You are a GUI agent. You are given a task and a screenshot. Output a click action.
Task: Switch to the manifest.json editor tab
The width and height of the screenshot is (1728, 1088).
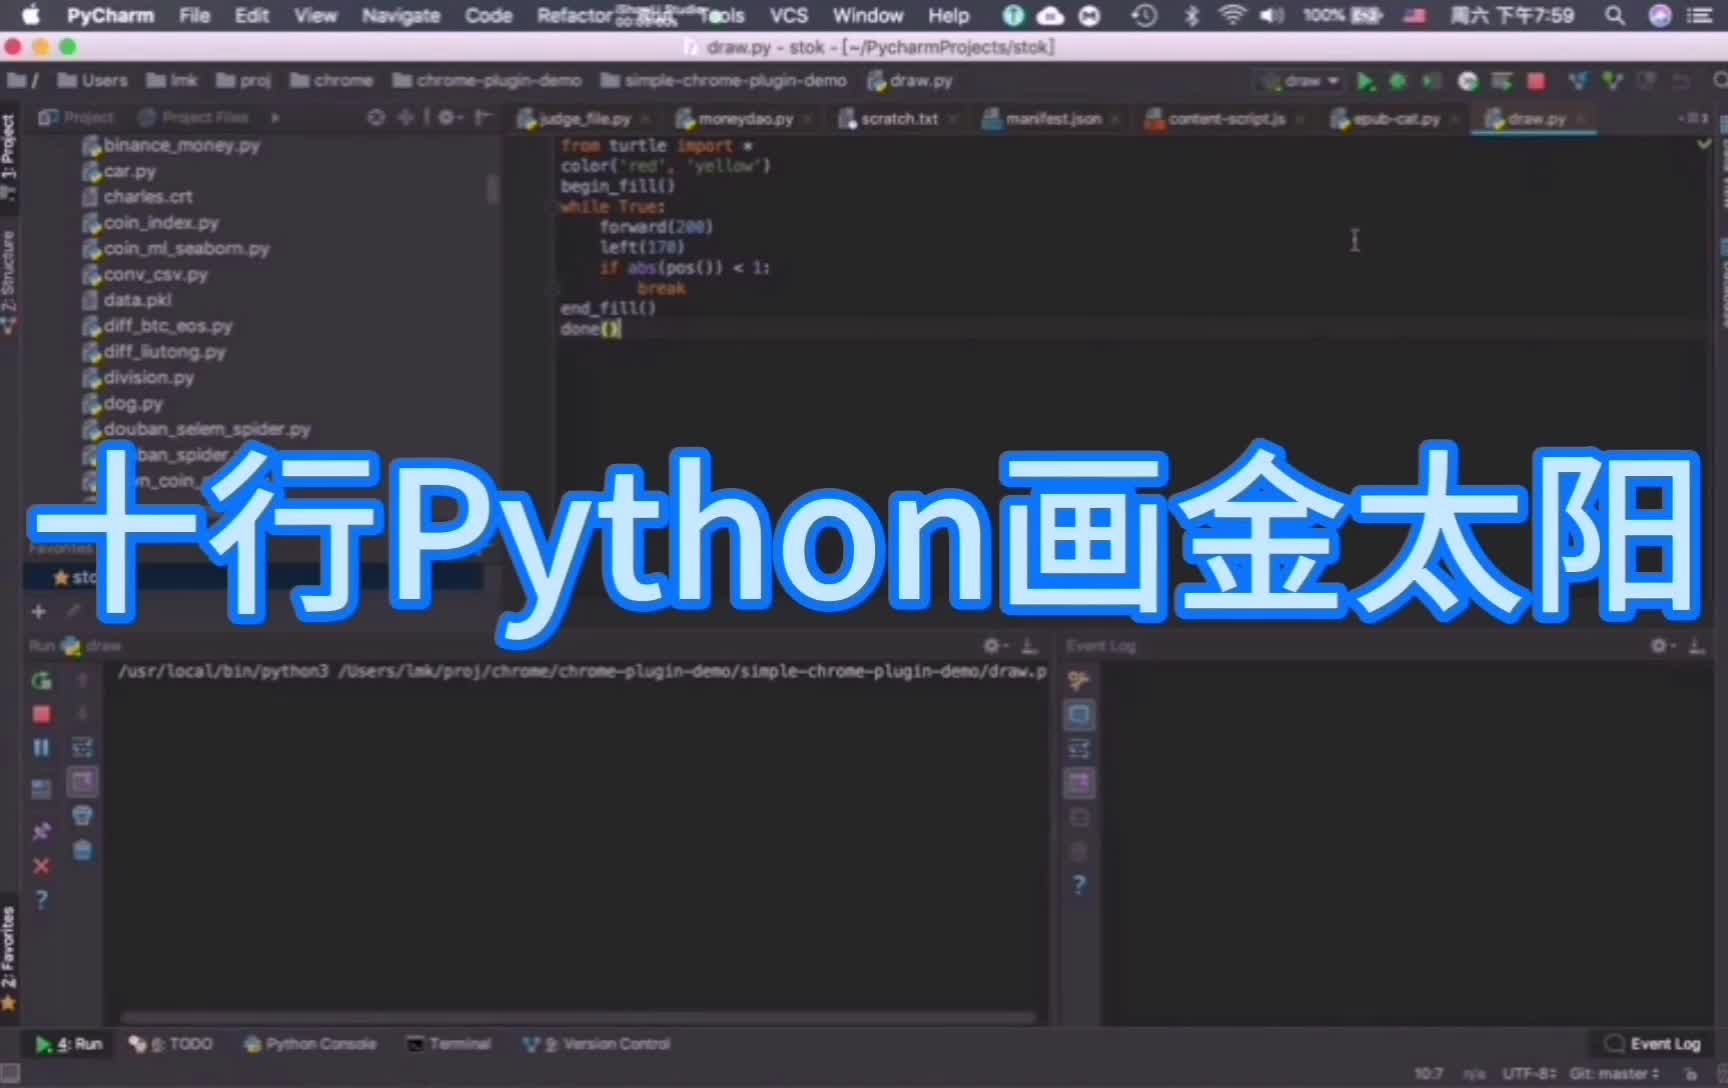(1050, 118)
